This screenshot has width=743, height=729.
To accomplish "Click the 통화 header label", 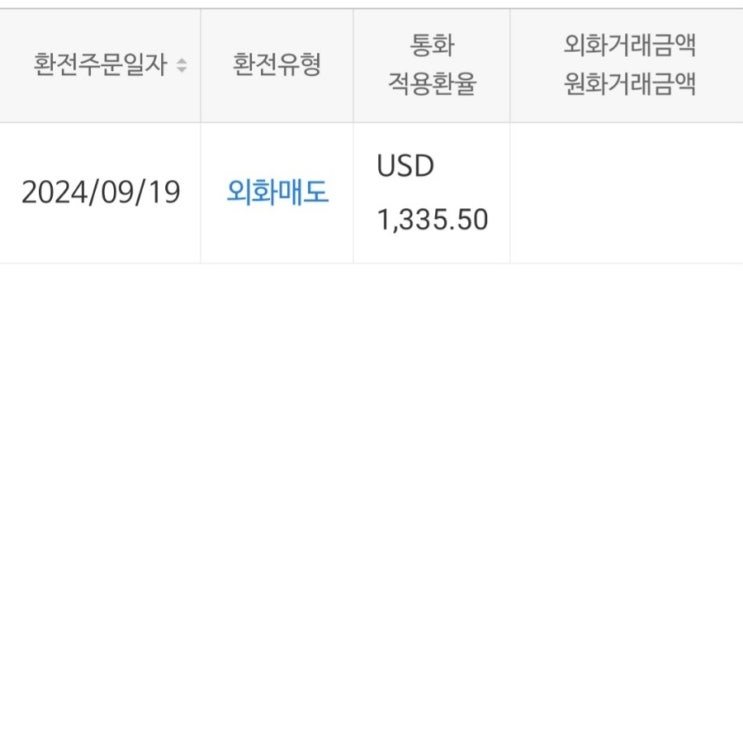I will (431, 46).
